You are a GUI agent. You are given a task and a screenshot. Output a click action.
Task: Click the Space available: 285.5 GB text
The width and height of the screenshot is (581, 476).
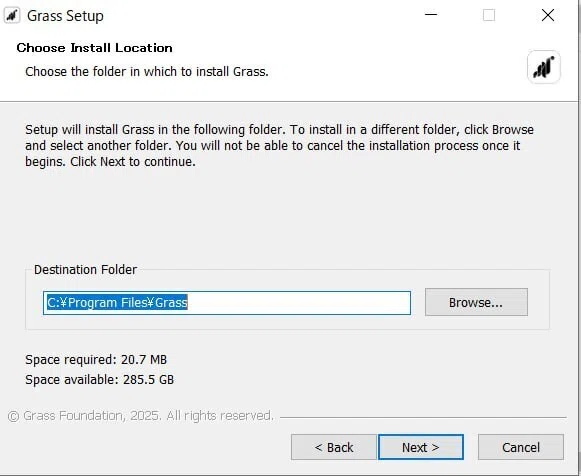(x=99, y=380)
